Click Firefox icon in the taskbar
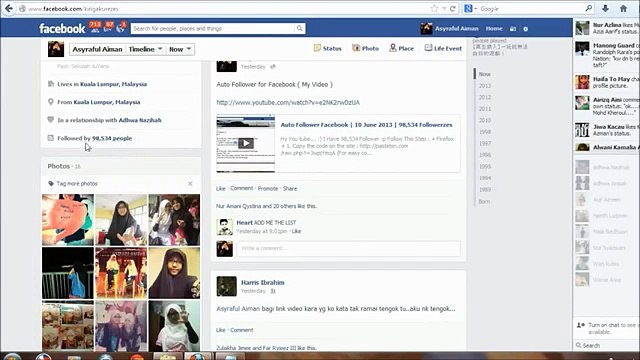This screenshot has width=640, height=360. click(198, 356)
